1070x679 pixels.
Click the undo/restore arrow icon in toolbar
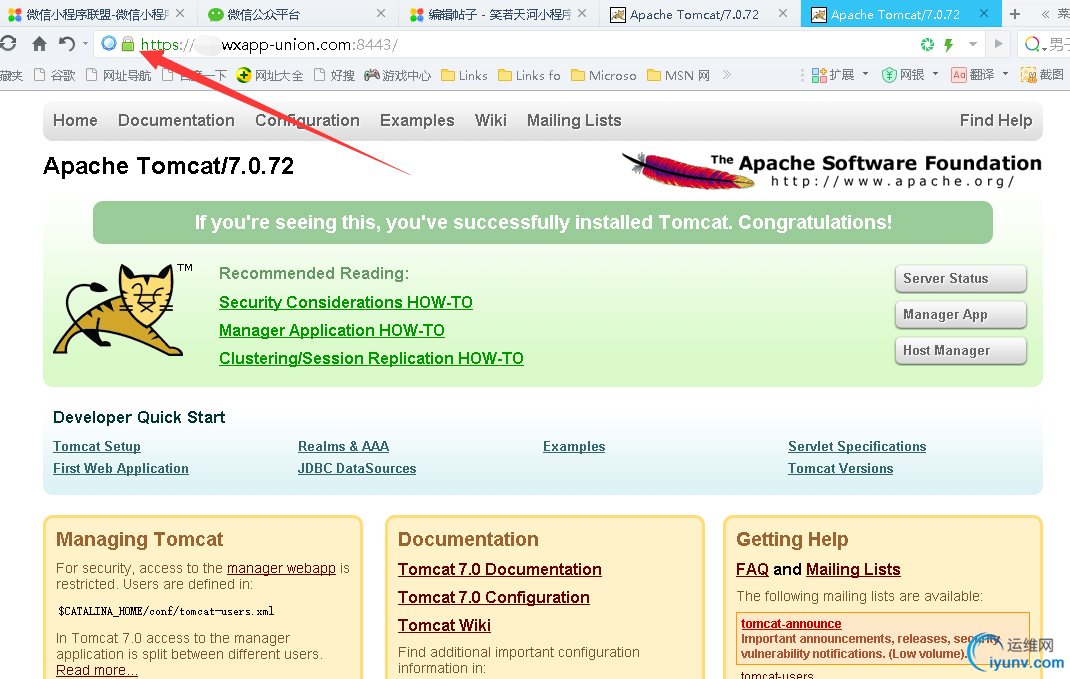[66, 44]
